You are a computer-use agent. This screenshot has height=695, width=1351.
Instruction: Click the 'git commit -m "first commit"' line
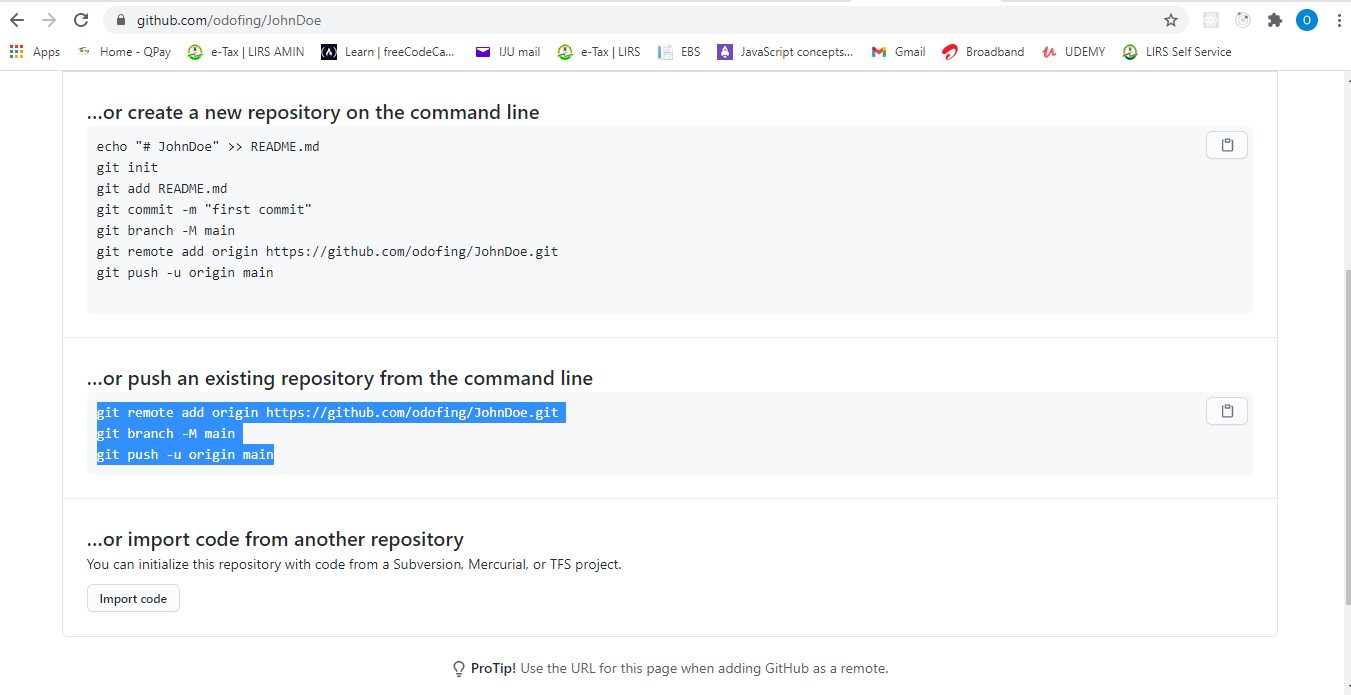[x=204, y=209]
